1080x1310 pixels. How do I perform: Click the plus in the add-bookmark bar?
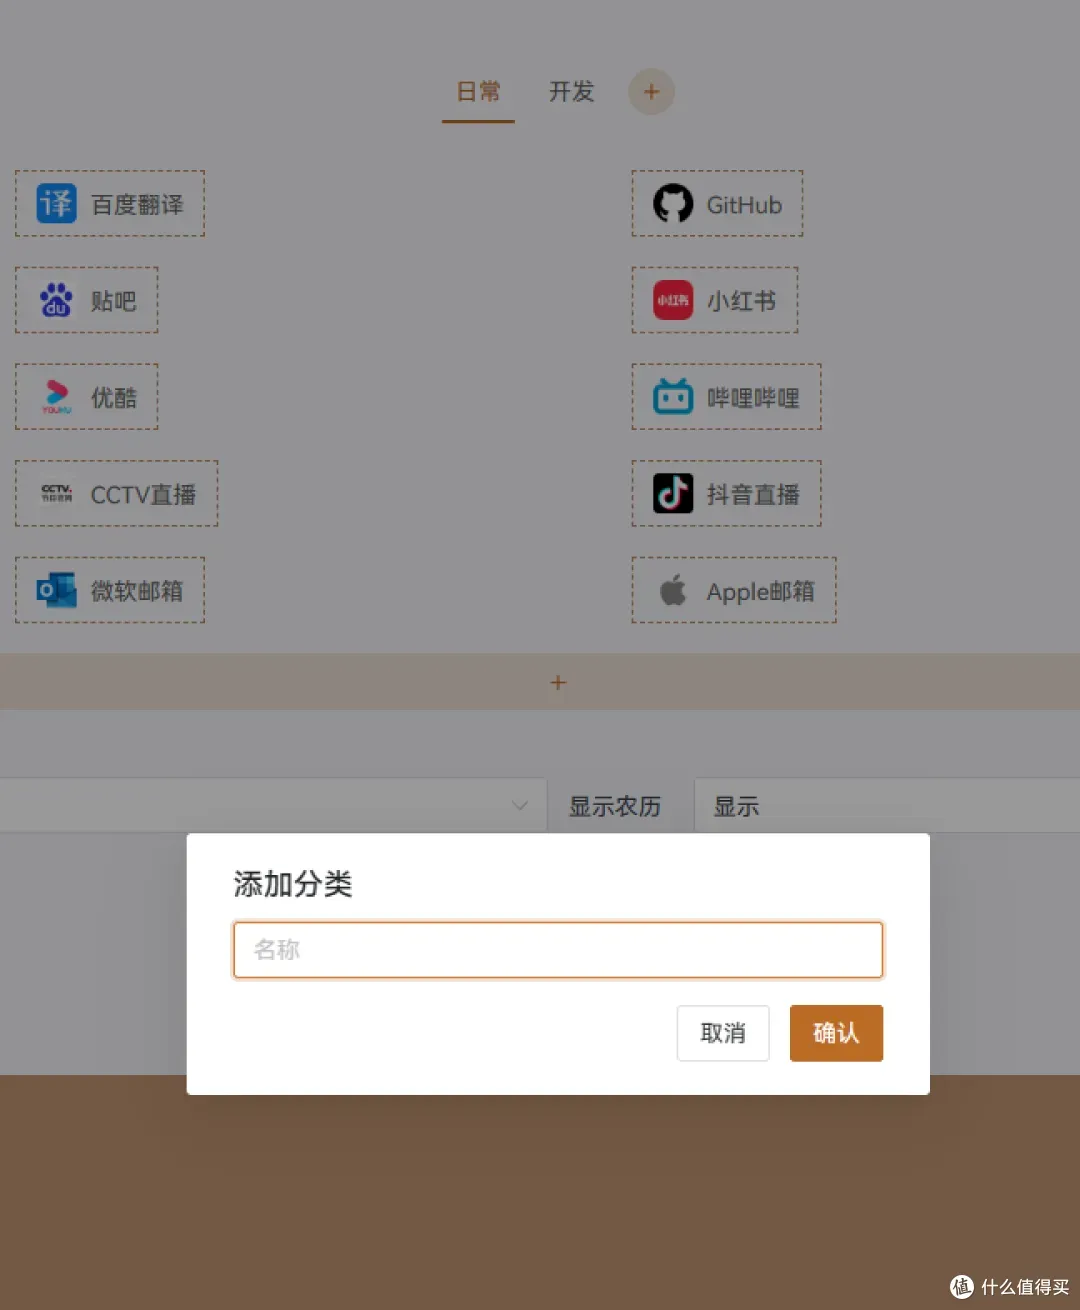tap(558, 683)
